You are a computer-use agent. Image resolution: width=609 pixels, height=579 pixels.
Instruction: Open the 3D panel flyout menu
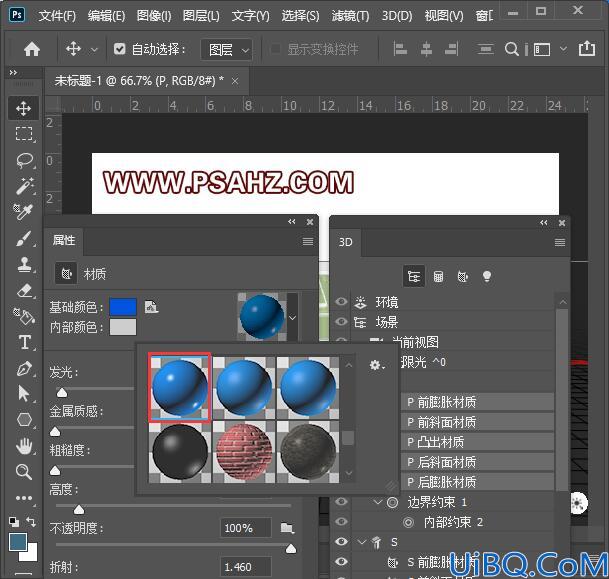pos(560,242)
